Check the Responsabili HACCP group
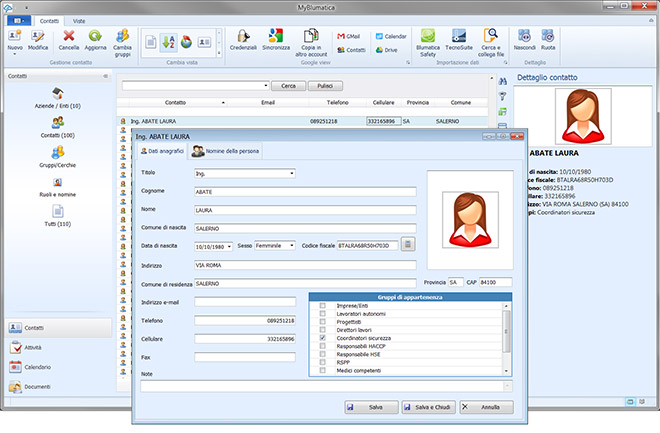This screenshot has width=660, height=433. 322,346
